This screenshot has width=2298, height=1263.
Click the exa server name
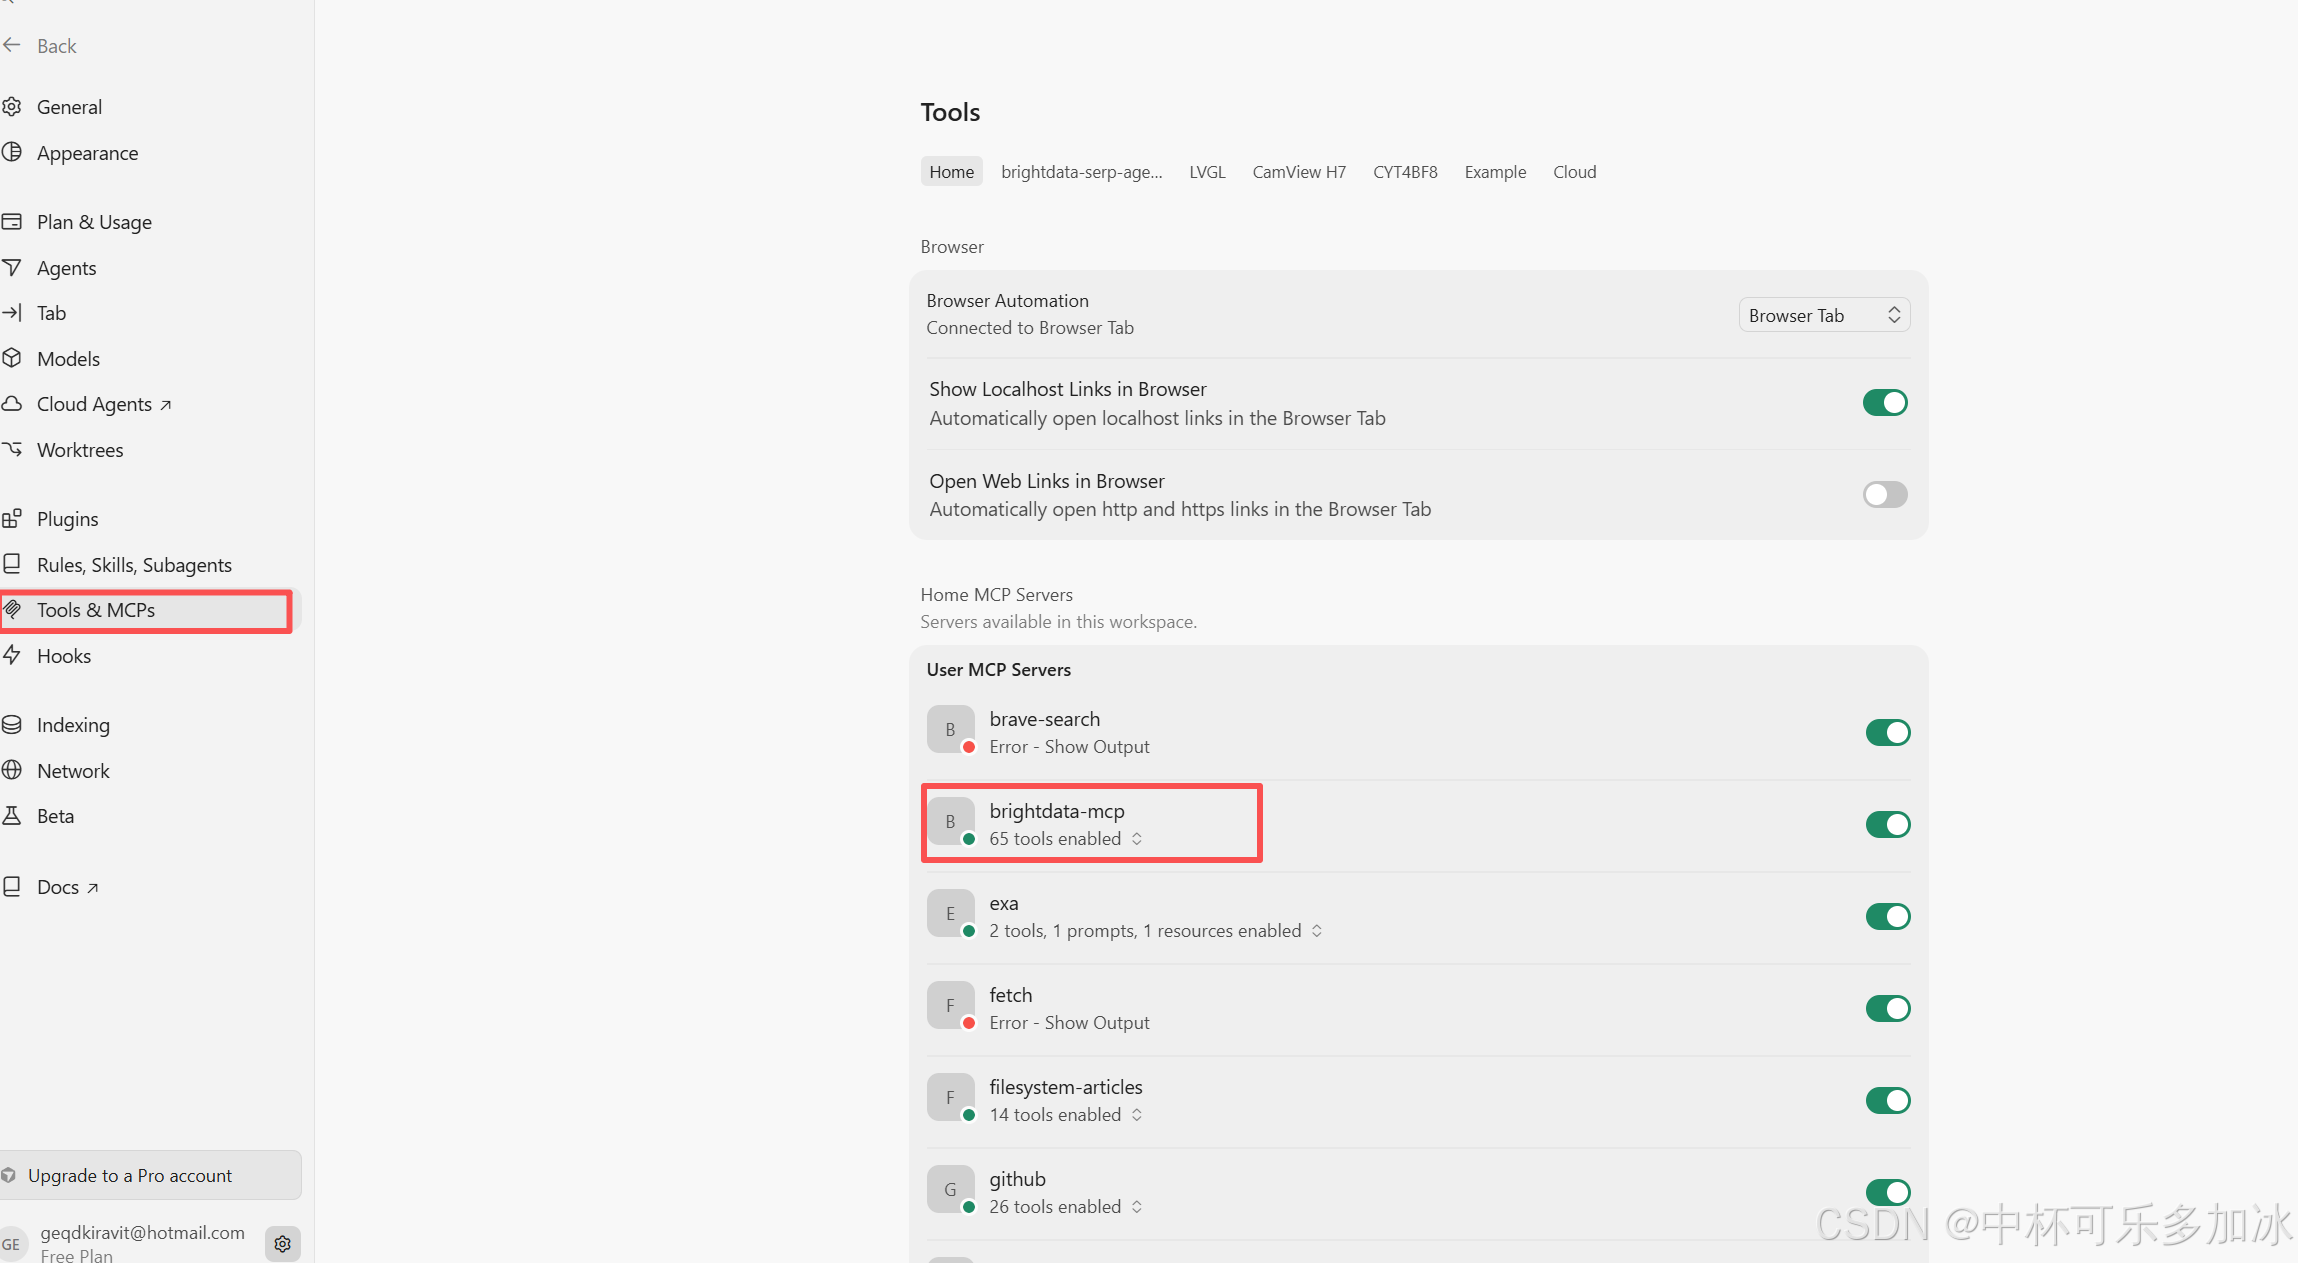pos(1004,903)
